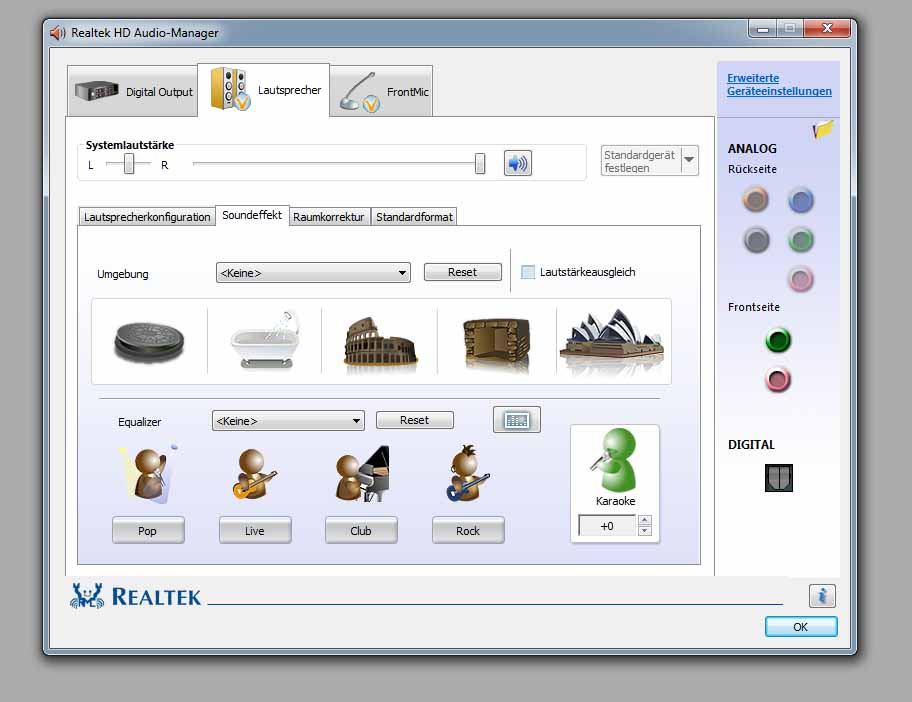Select the stone room environment icon
Screen dimensions: 912x702
point(496,343)
